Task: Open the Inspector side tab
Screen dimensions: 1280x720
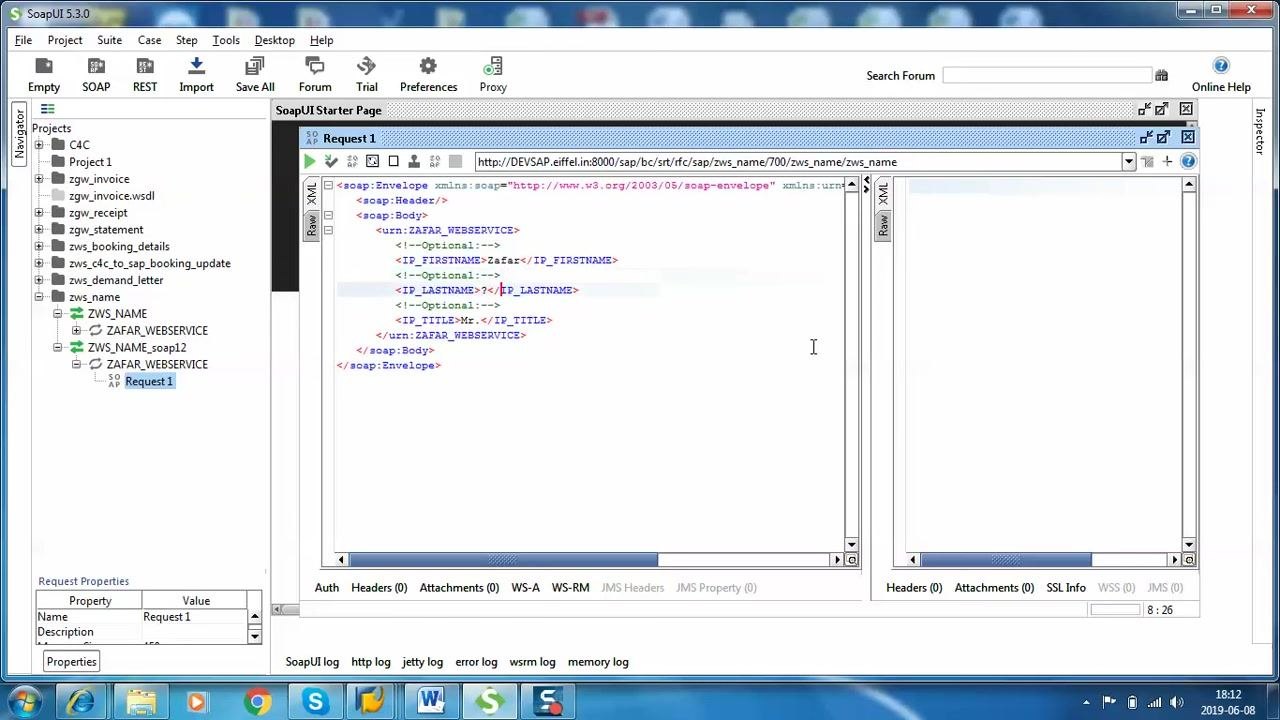Action: click(1260, 131)
